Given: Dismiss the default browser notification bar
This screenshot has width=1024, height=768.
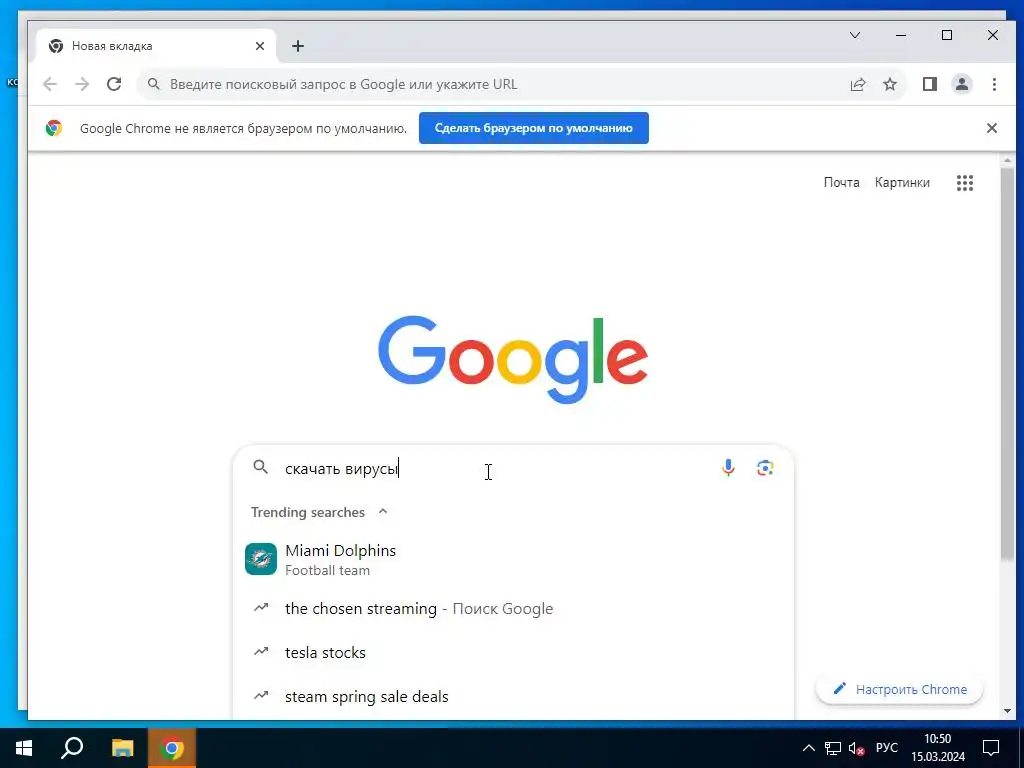Looking at the screenshot, I should tap(991, 128).
